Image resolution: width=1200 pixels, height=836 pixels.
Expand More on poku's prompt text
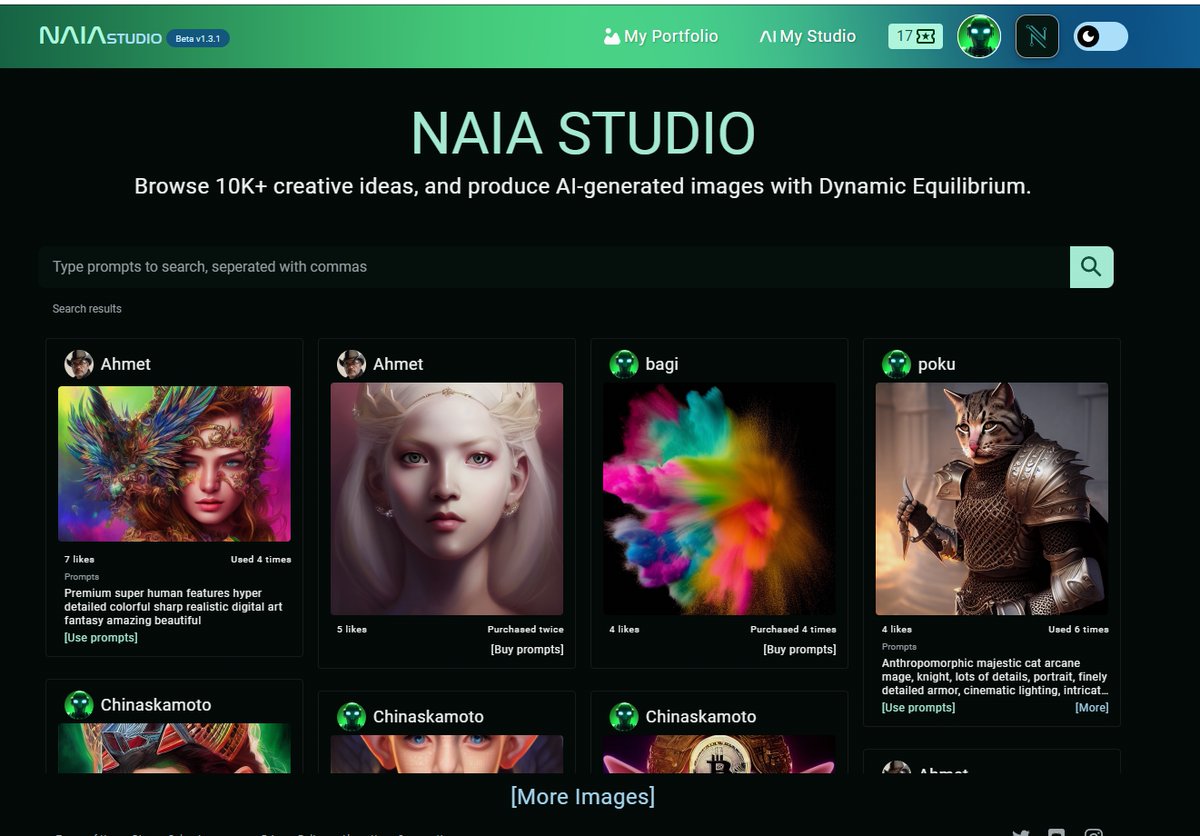1092,708
